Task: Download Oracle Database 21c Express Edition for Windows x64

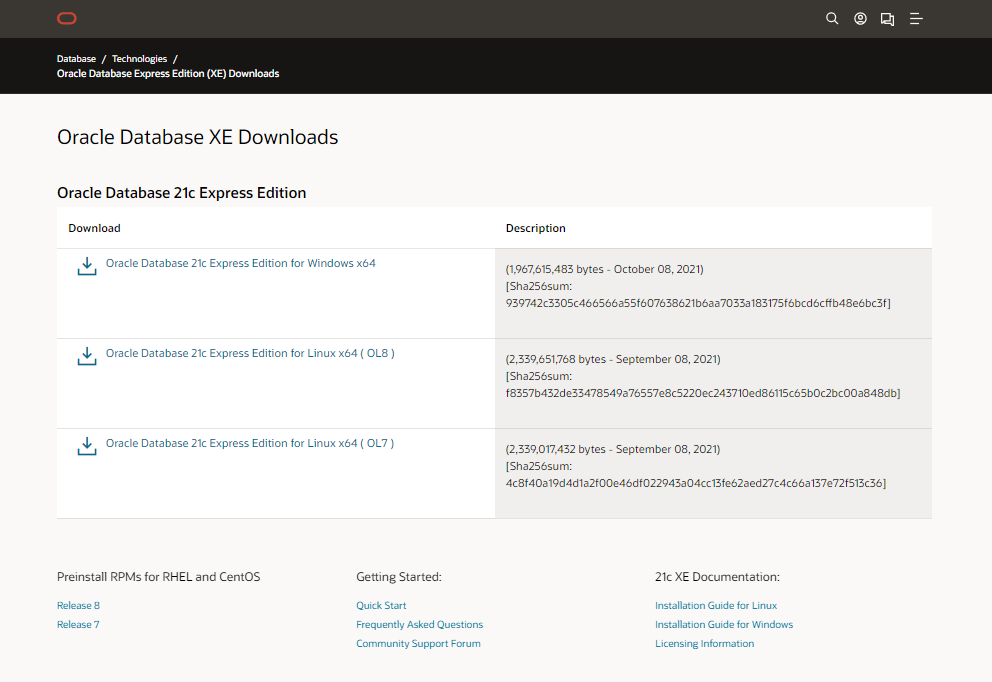Action: [240, 263]
